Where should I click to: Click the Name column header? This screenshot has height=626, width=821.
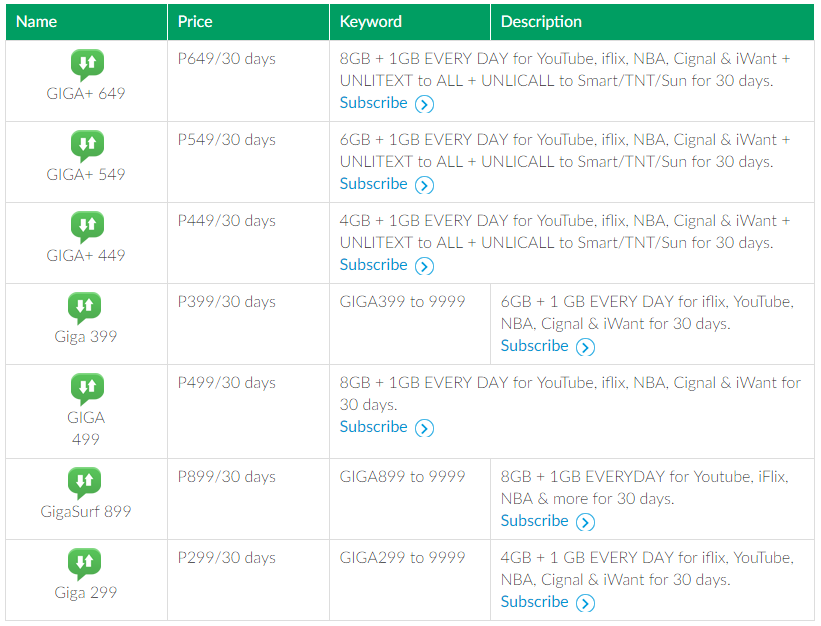[x=86, y=22]
